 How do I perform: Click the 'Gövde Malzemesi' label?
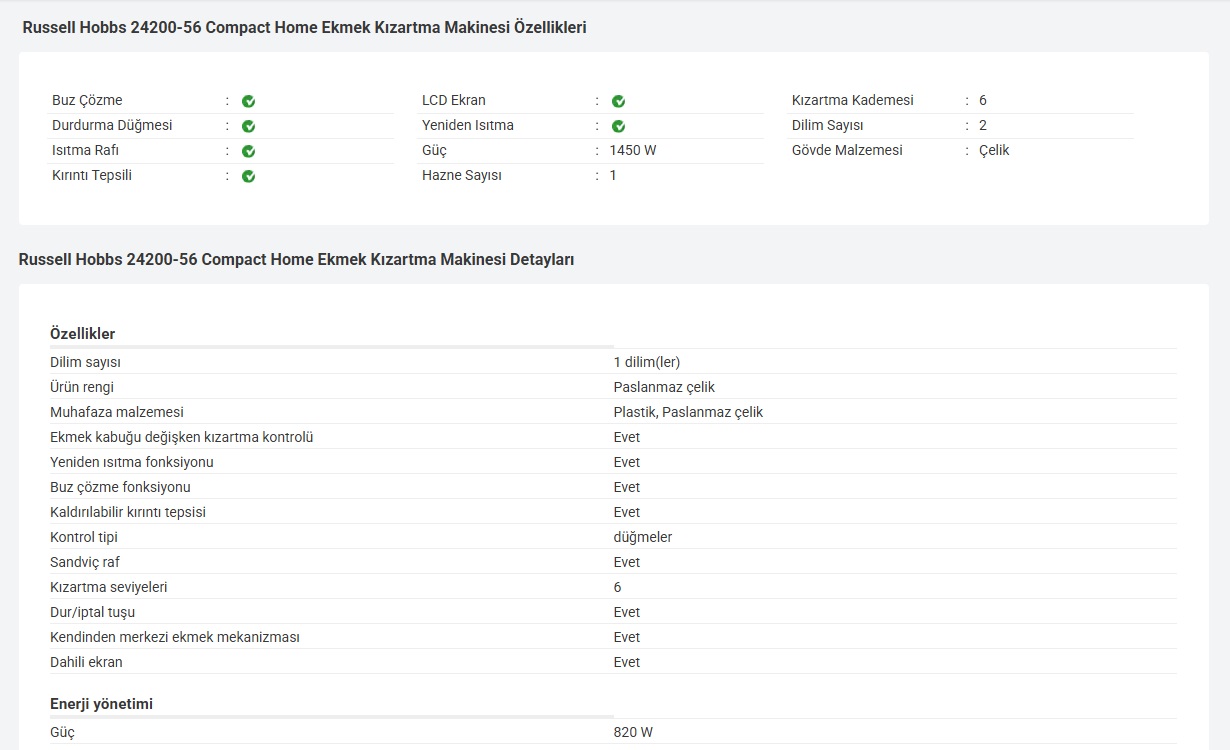[847, 150]
